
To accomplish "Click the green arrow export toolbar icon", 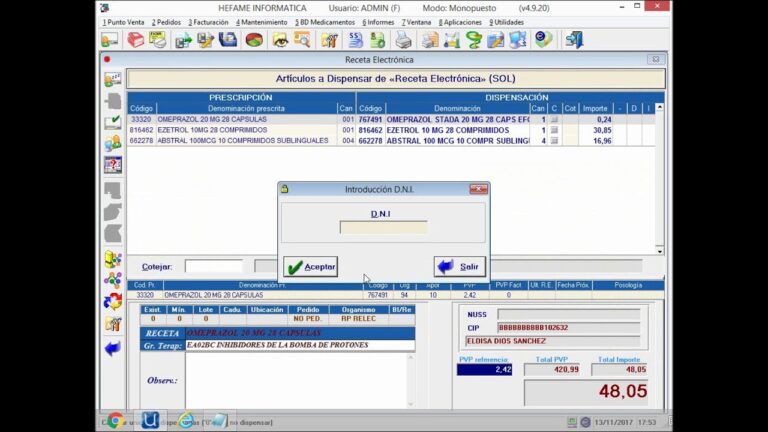I will tap(183, 40).
